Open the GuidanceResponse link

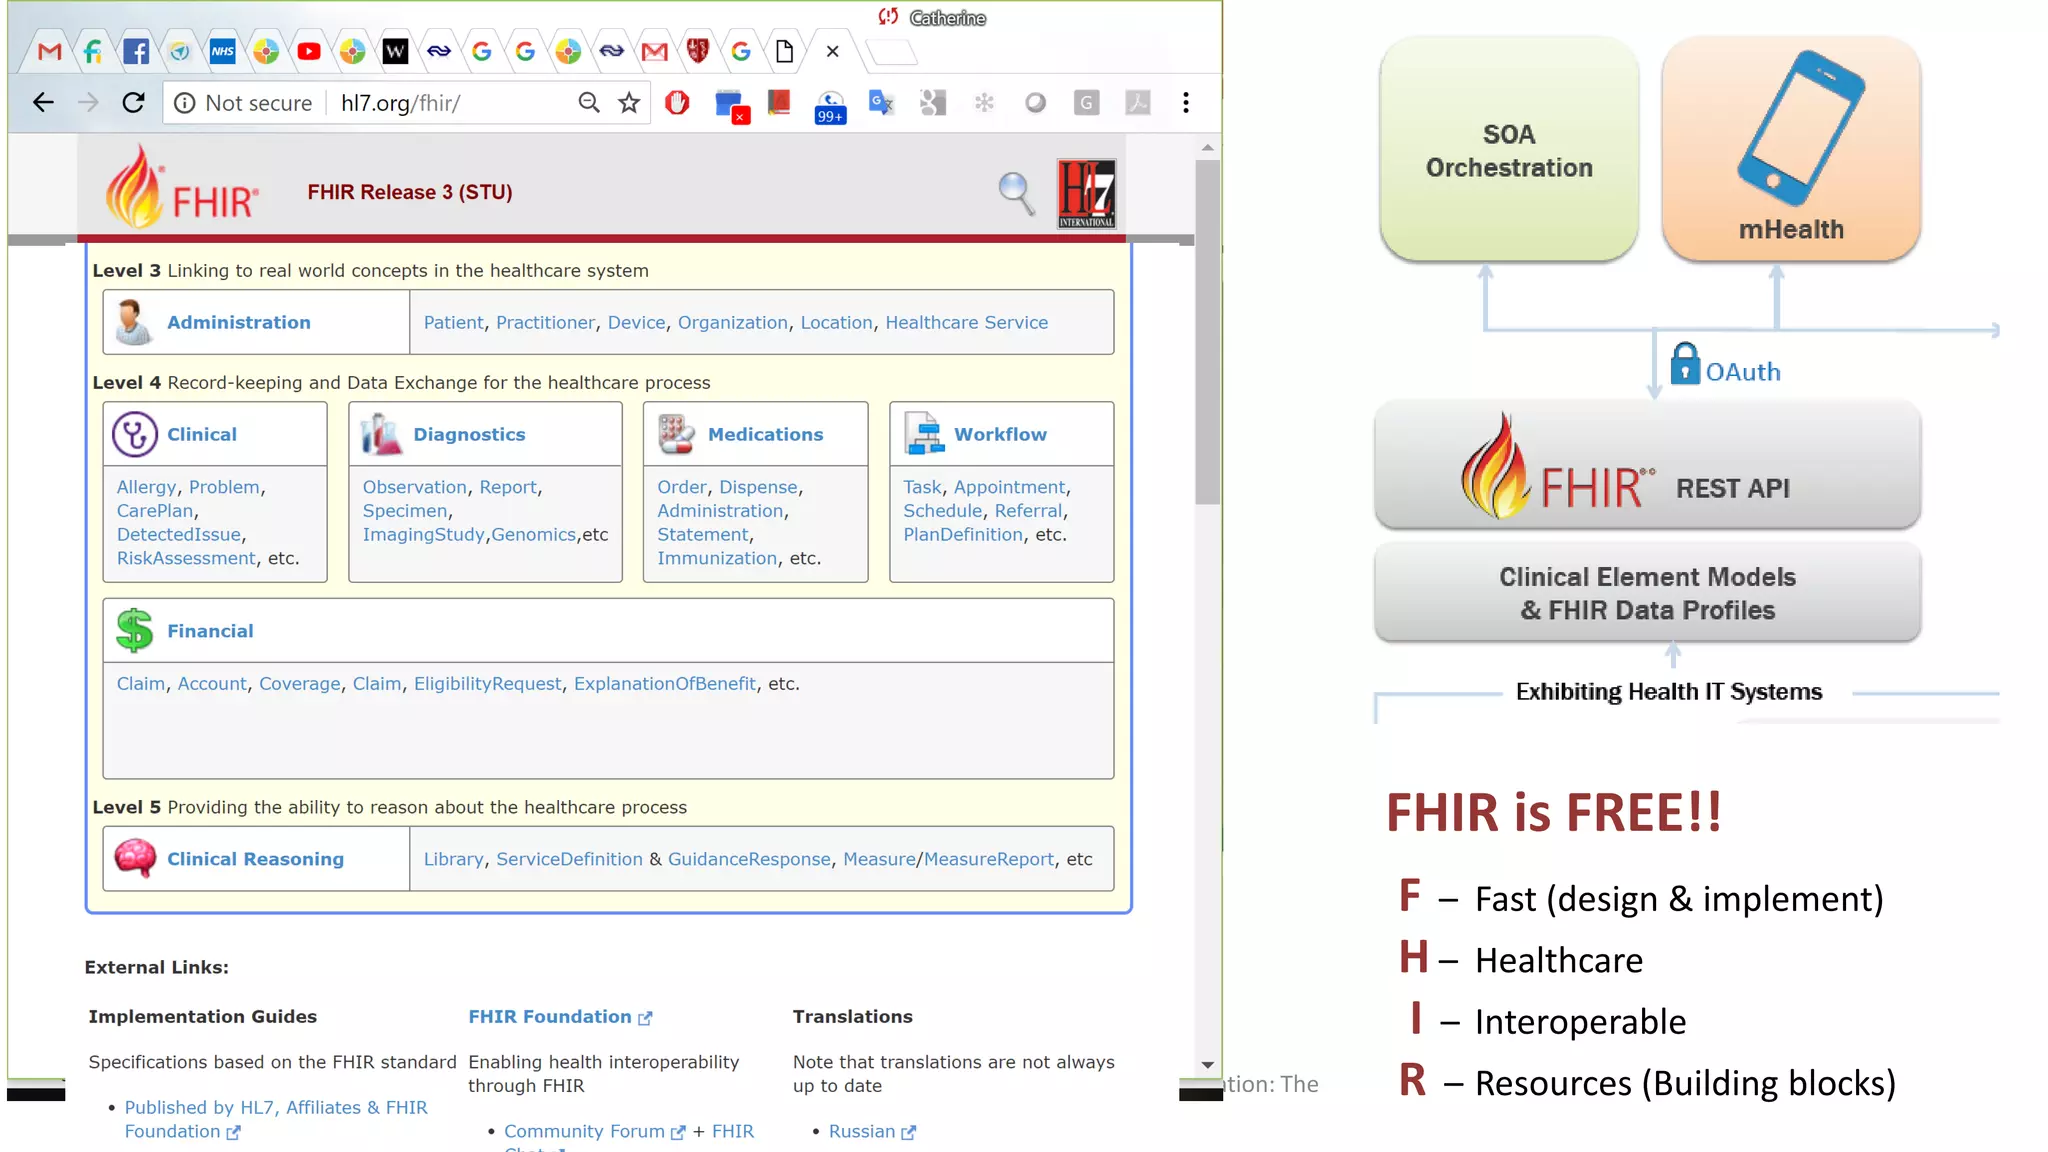point(749,859)
